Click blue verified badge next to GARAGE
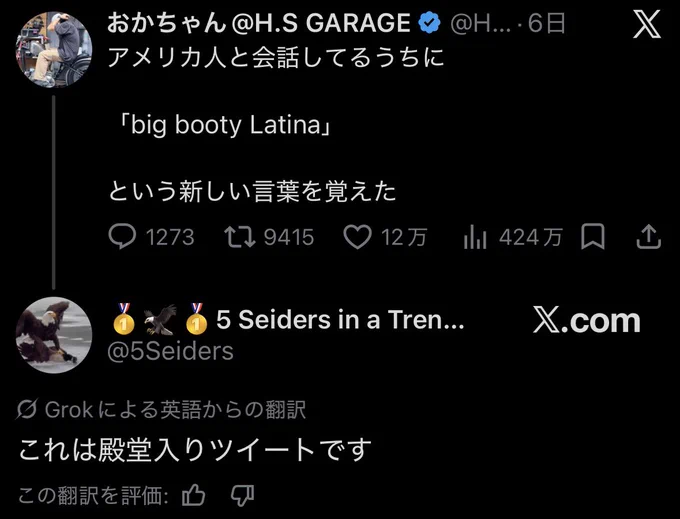 [429, 23]
